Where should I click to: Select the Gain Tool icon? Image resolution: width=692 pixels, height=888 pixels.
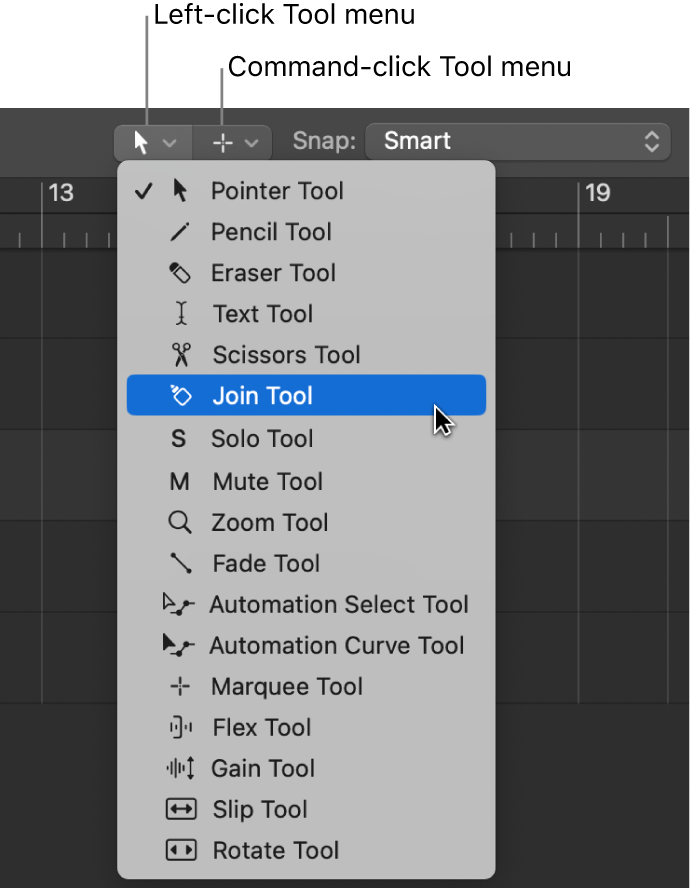pos(178,768)
